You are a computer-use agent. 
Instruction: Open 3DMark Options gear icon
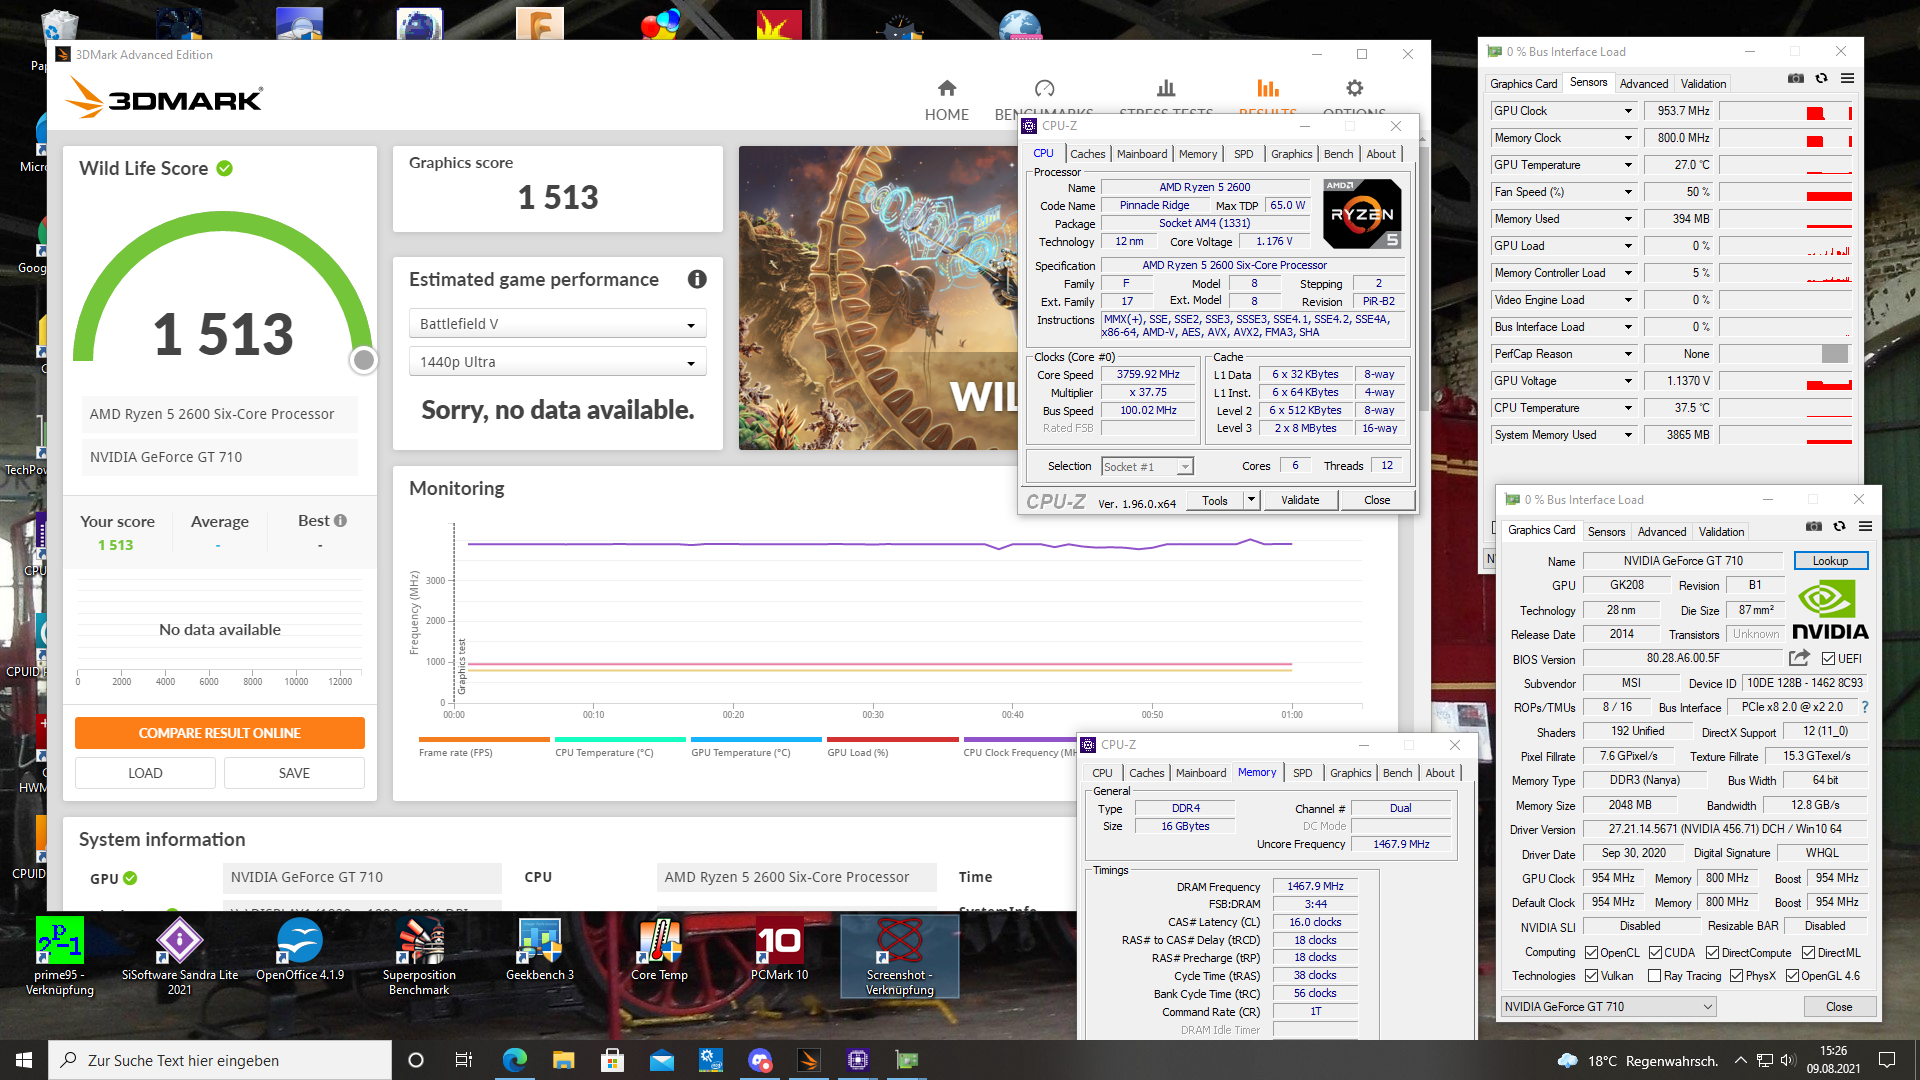coord(1354,88)
